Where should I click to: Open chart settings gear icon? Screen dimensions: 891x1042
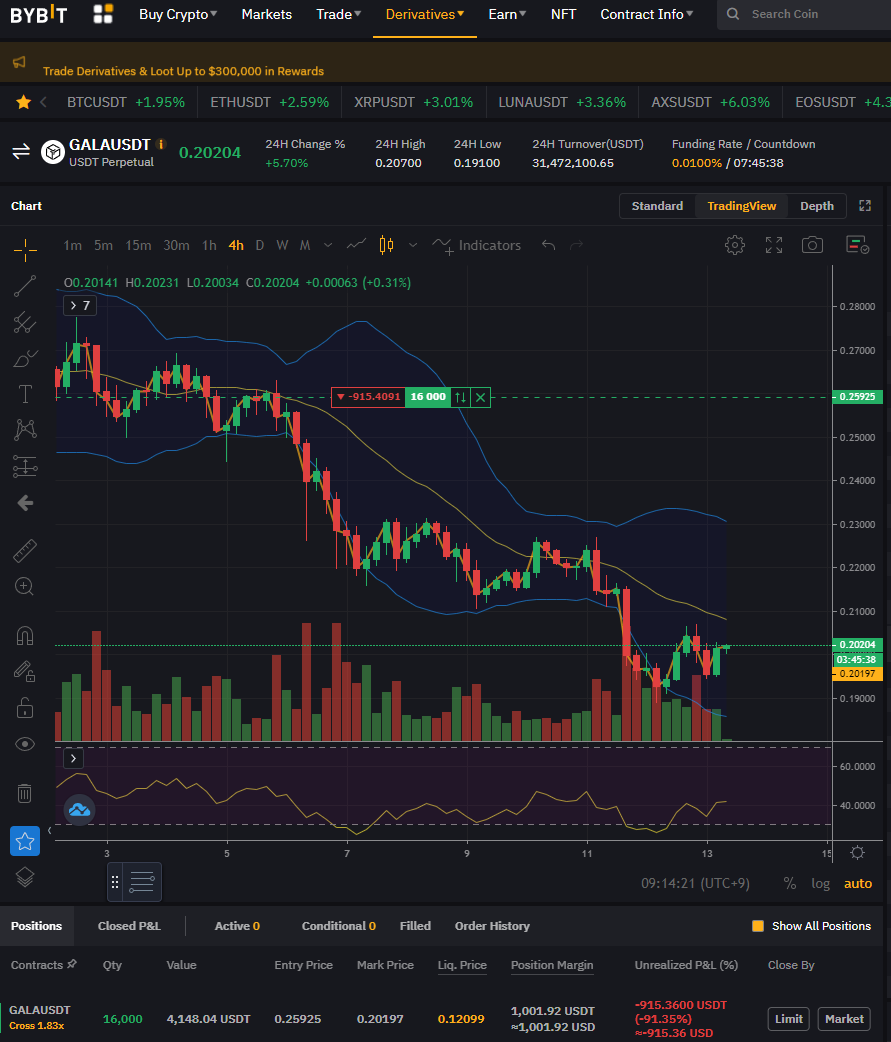click(735, 245)
